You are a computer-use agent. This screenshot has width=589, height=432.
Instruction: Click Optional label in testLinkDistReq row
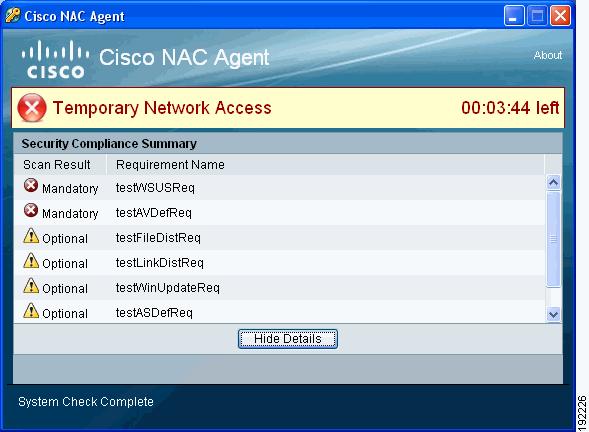pyautogui.click(x=65, y=264)
